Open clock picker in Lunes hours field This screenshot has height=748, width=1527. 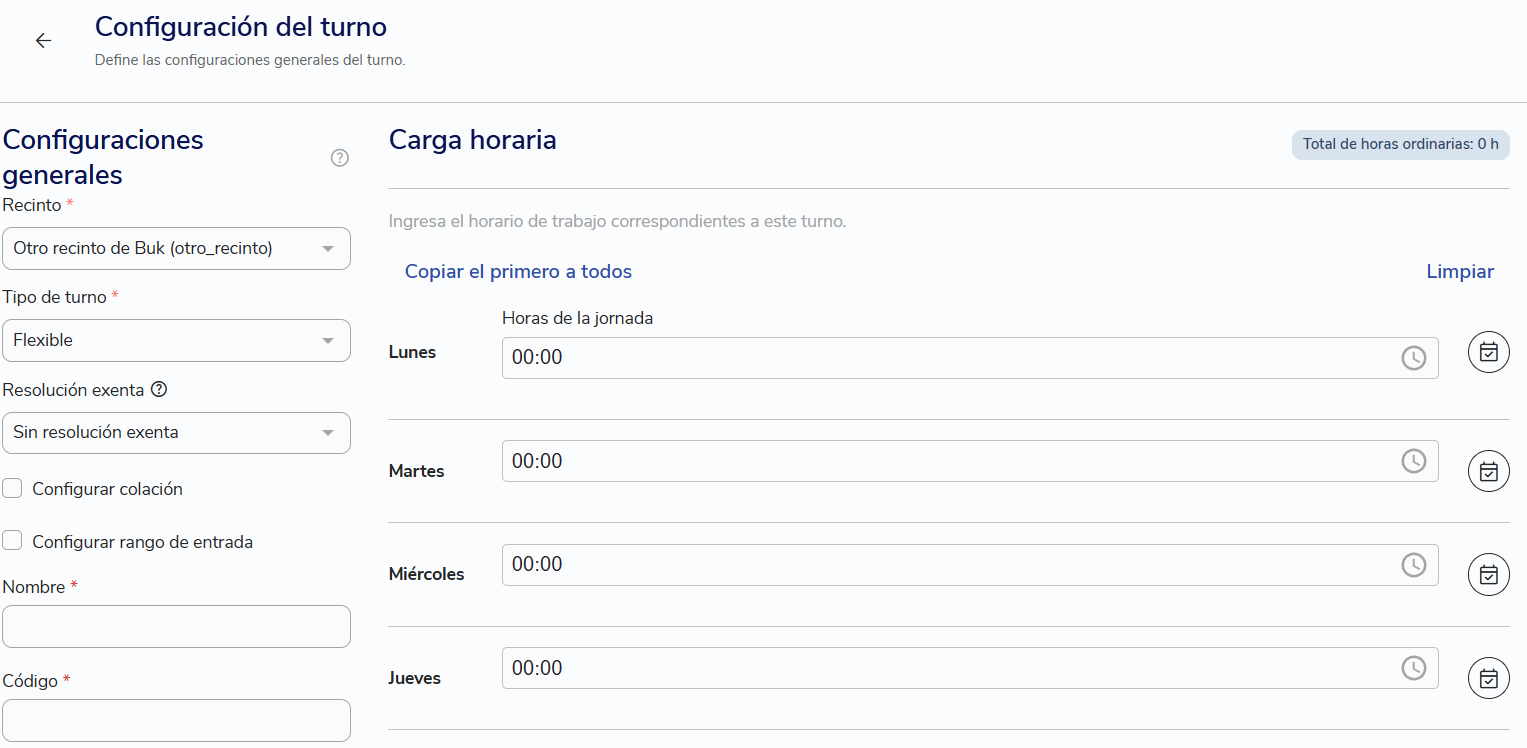pyautogui.click(x=1413, y=358)
